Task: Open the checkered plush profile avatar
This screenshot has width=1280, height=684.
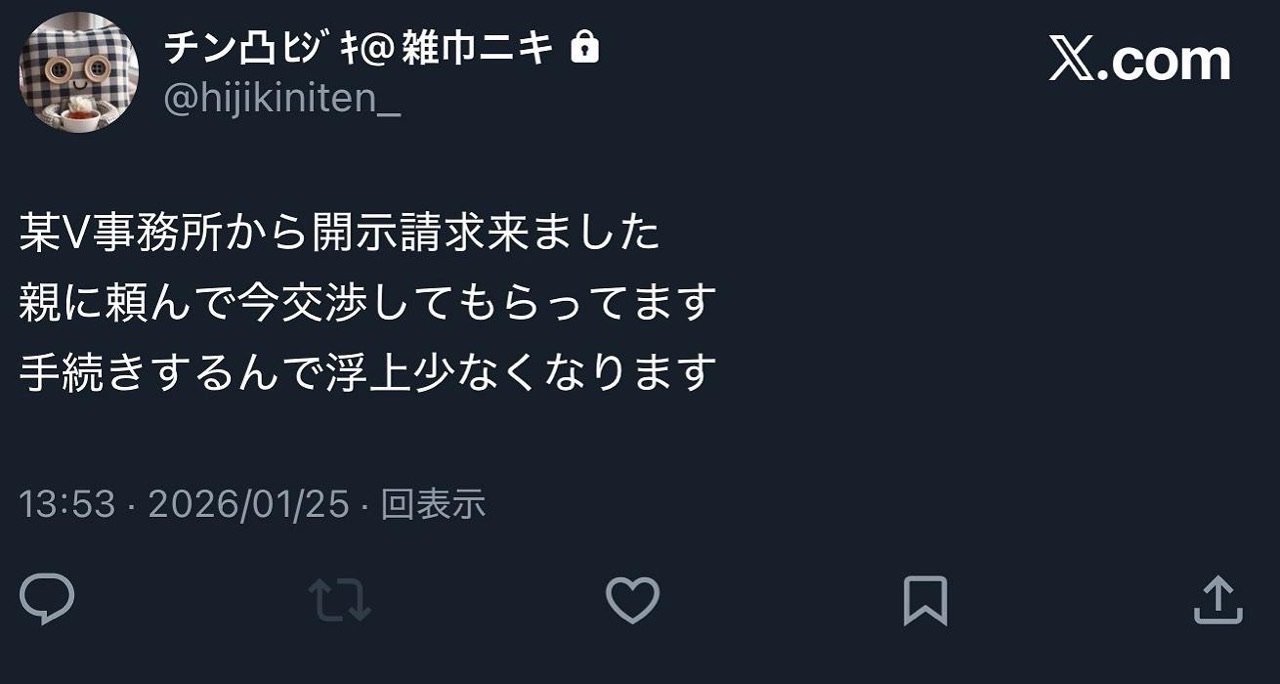Action: [x=78, y=70]
